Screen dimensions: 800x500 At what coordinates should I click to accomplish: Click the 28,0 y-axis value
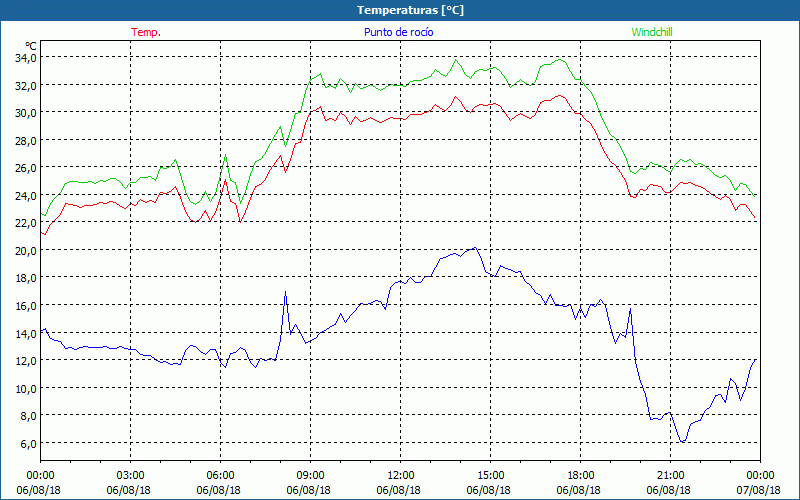[26, 141]
